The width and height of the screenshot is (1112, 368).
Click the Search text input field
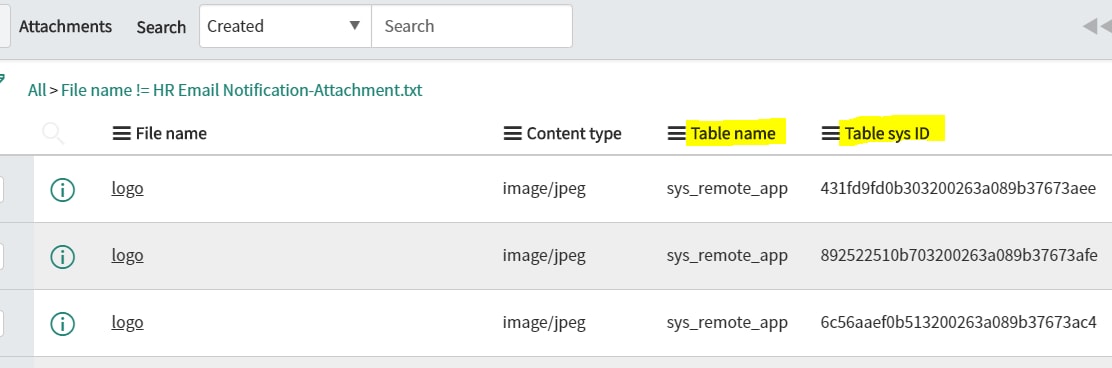click(x=472, y=26)
